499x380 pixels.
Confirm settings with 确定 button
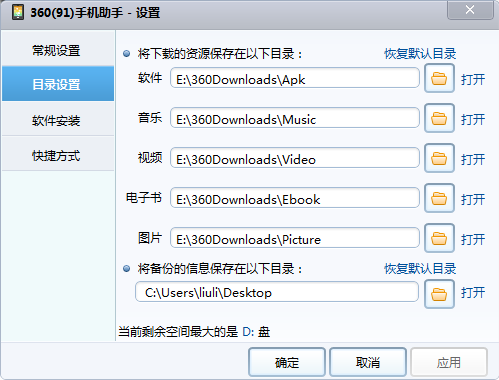[x=287, y=362]
